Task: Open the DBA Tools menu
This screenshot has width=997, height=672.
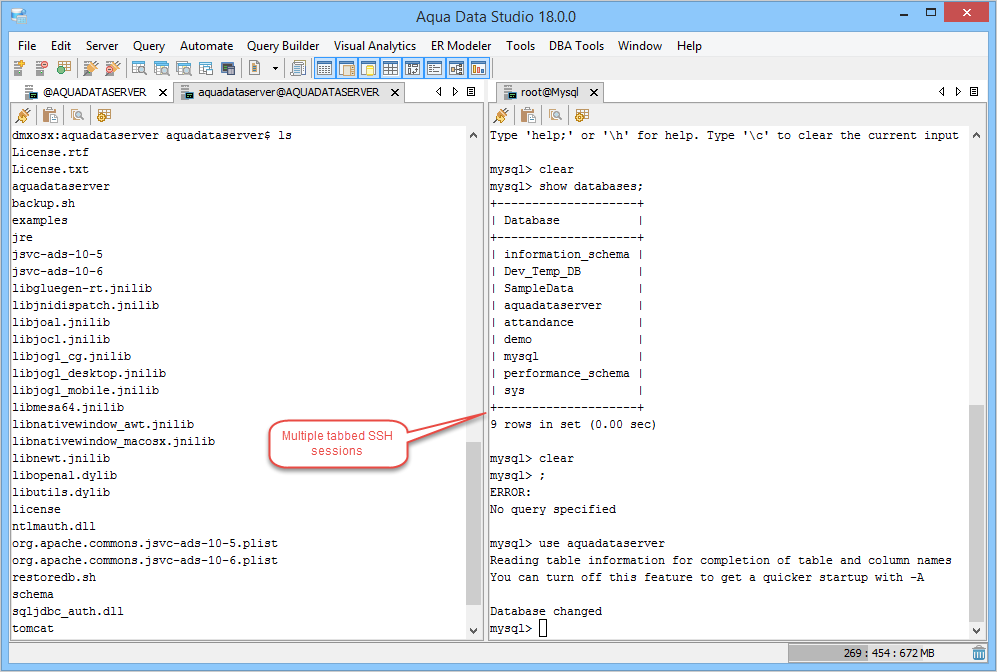Action: tap(576, 46)
